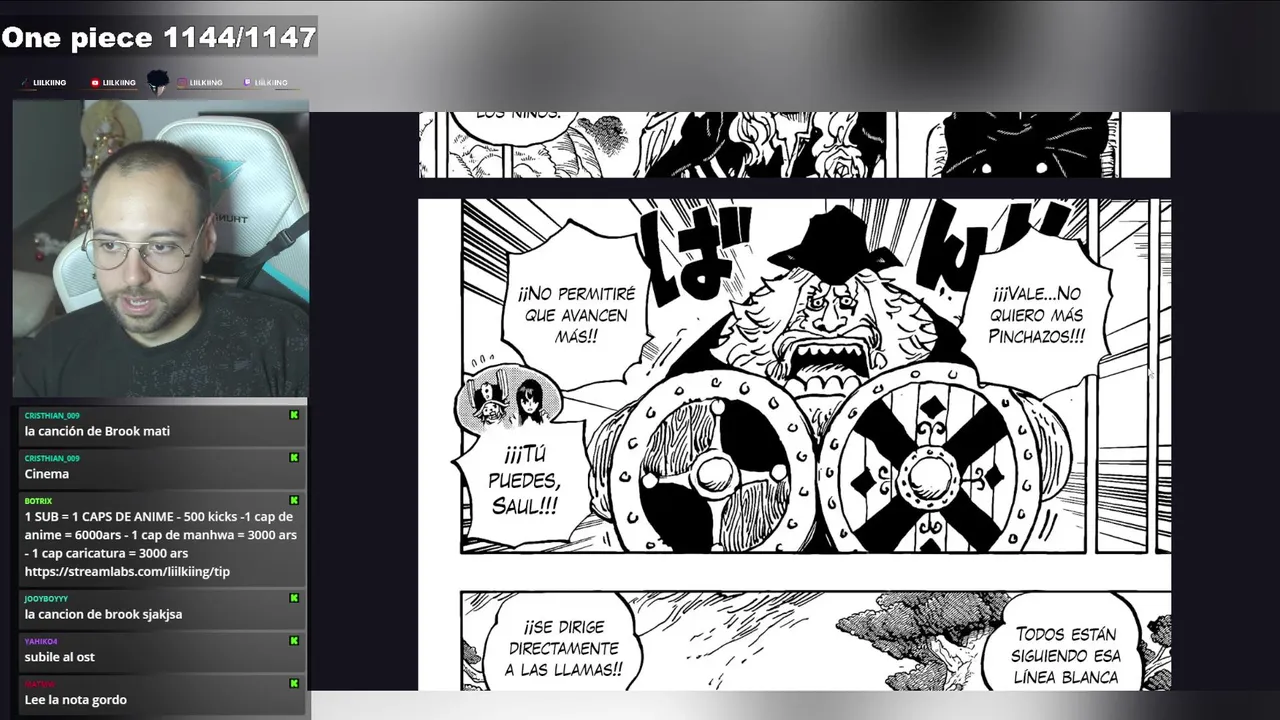
Task: Click the YouTube icon in the social bar
Action: 95,83
